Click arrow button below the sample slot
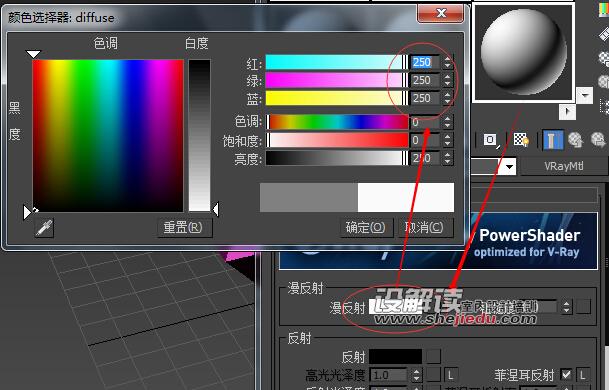Screen dimensions: 609x390 click(x=567, y=112)
